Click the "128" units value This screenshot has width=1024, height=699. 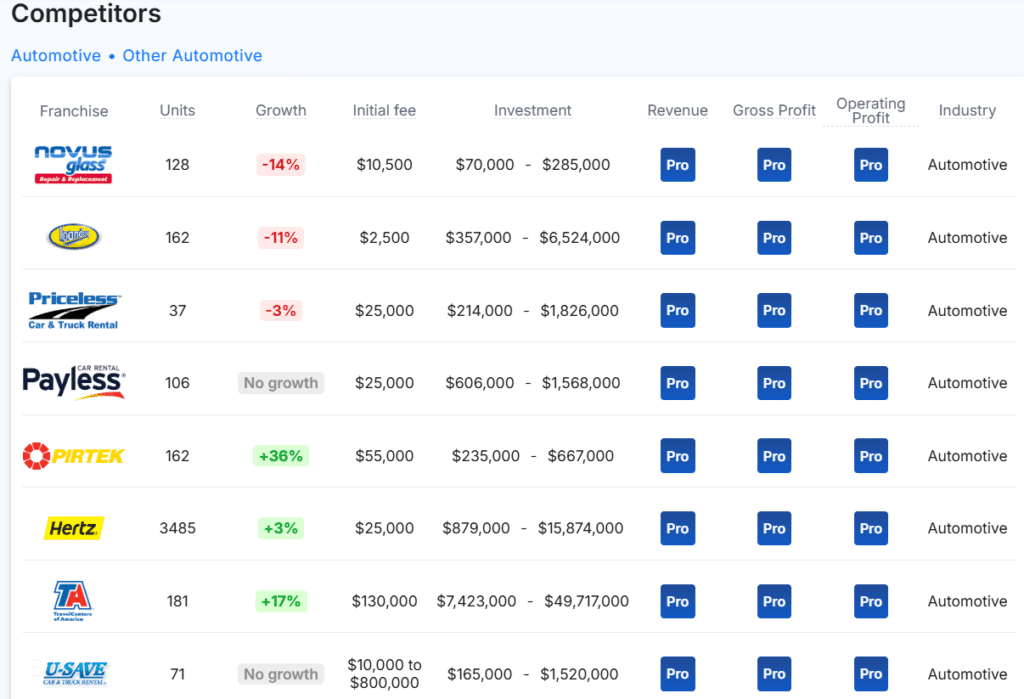tap(178, 165)
